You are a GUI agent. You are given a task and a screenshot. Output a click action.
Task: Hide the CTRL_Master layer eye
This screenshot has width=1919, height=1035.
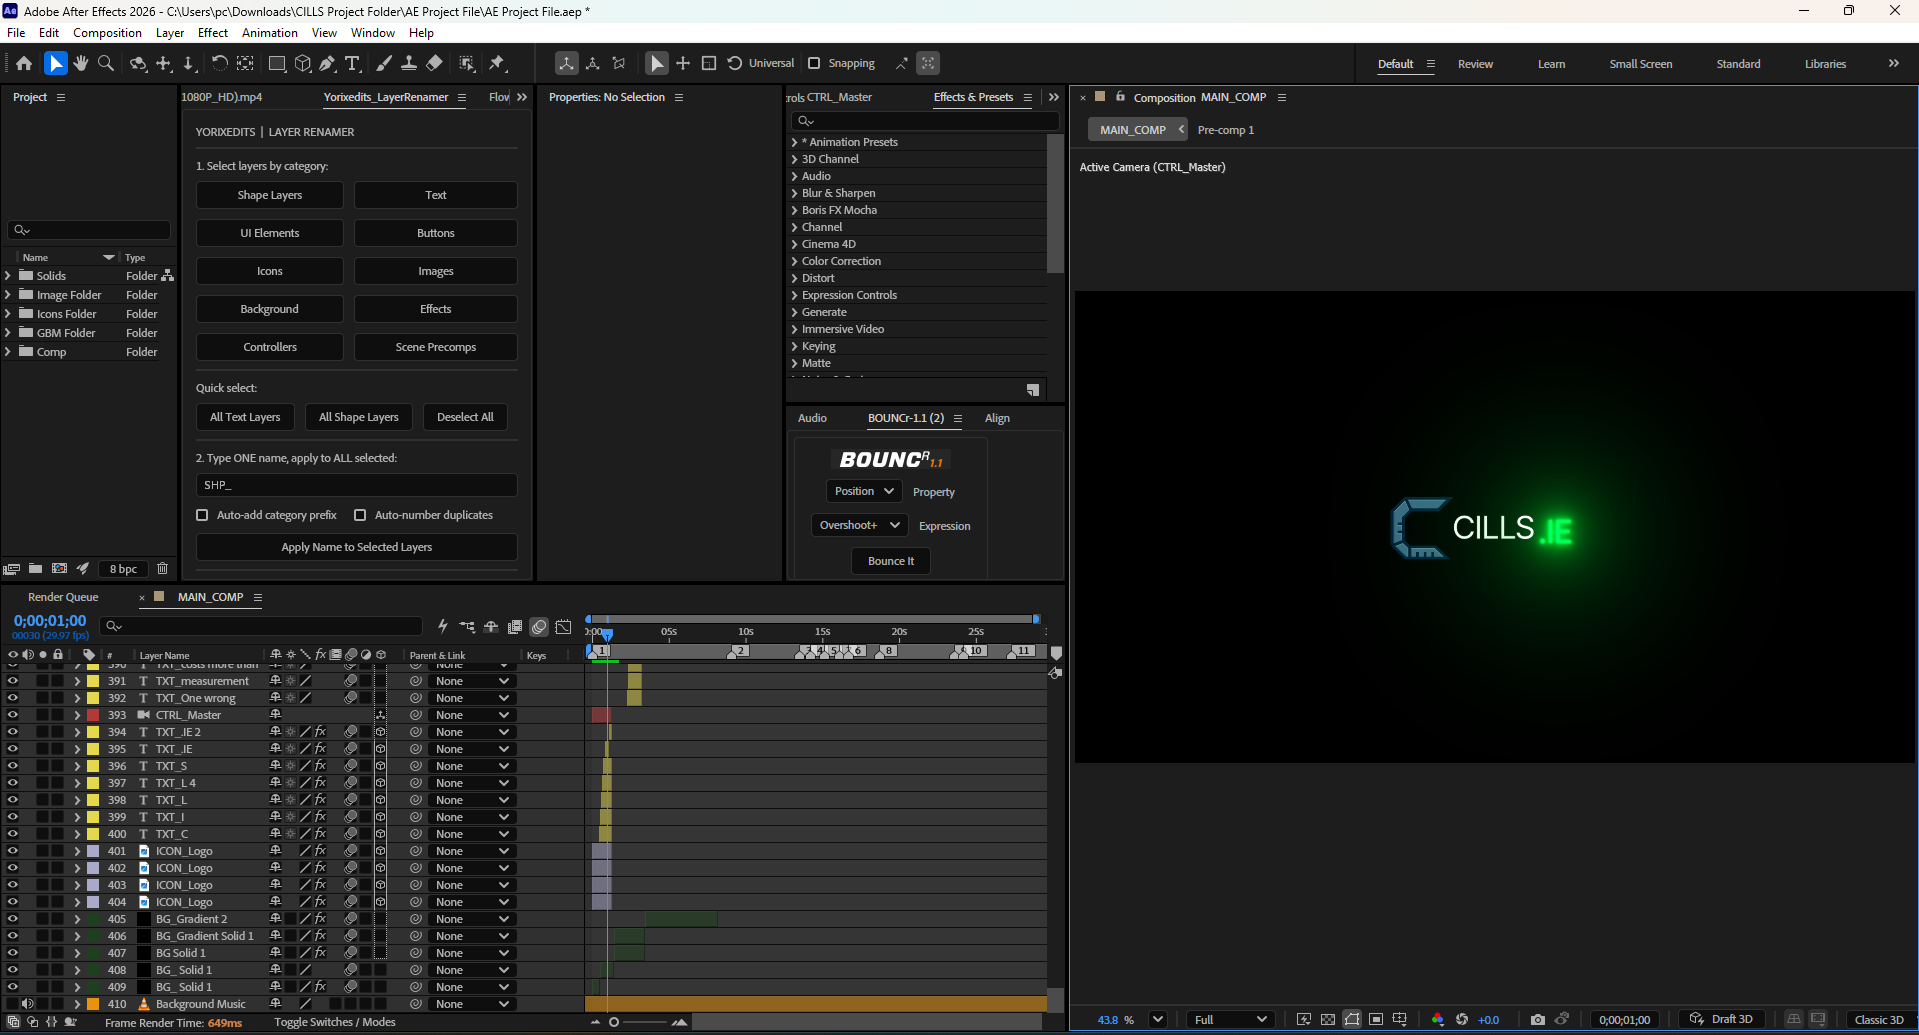(13, 715)
